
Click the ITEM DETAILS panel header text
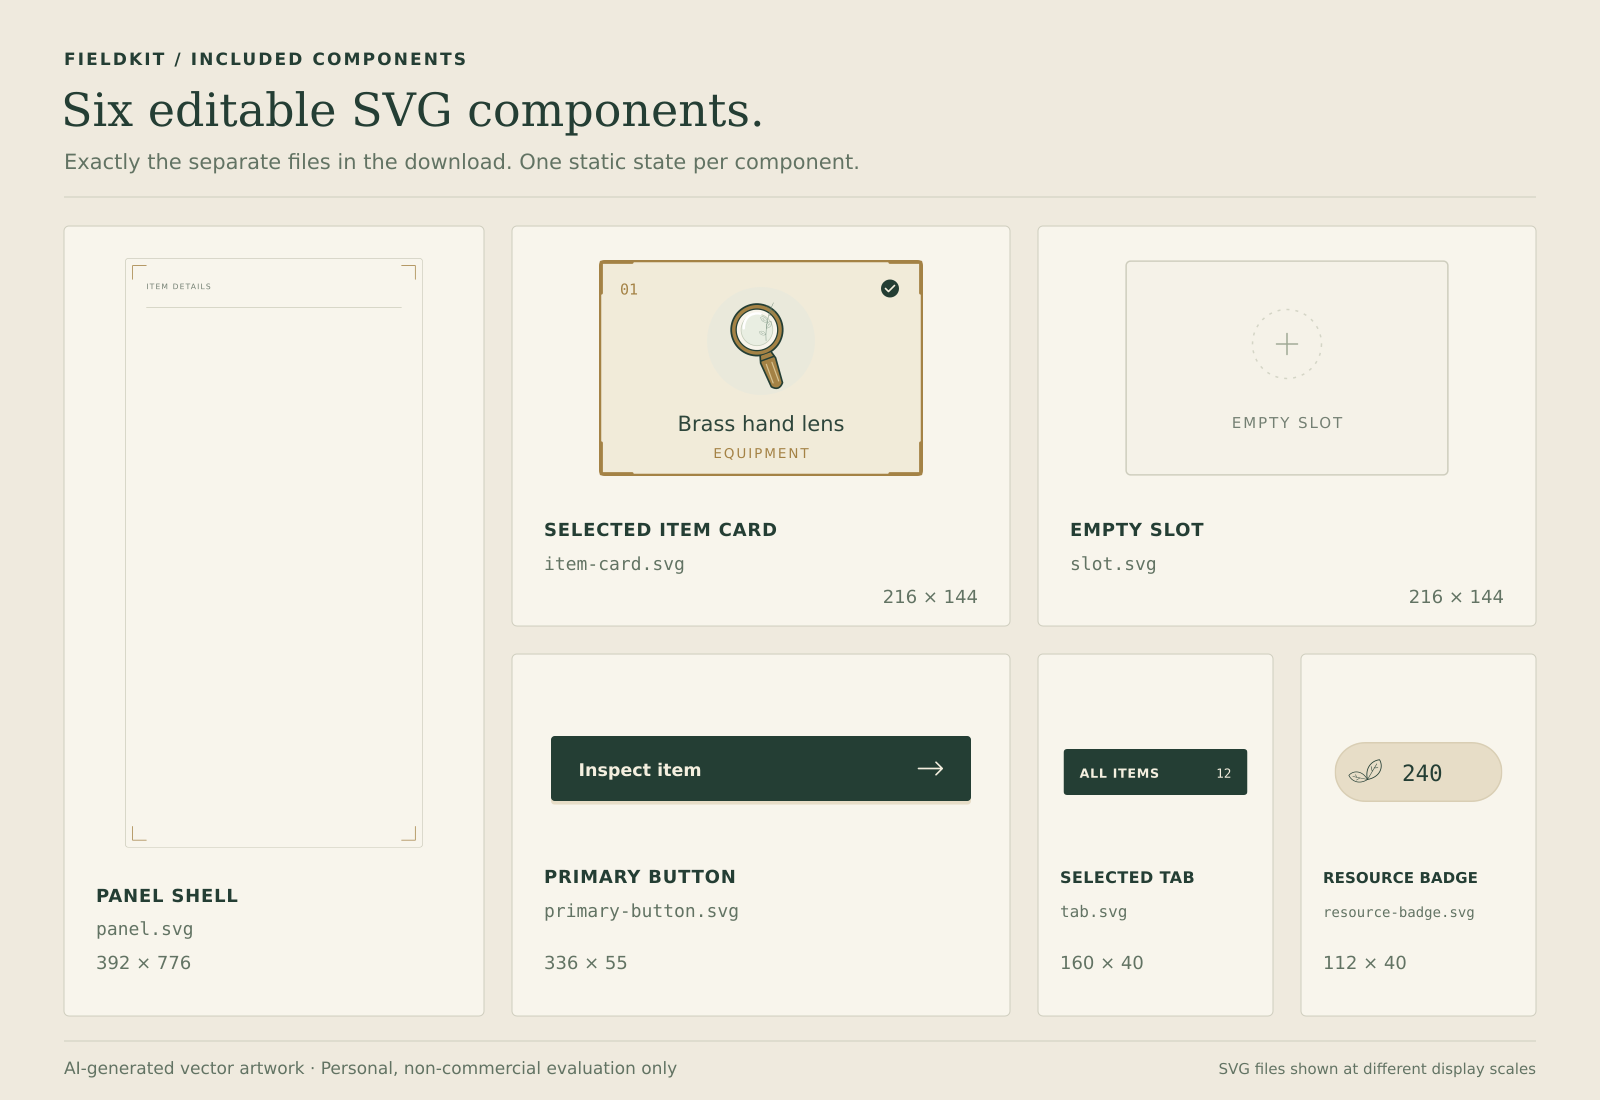tap(178, 286)
